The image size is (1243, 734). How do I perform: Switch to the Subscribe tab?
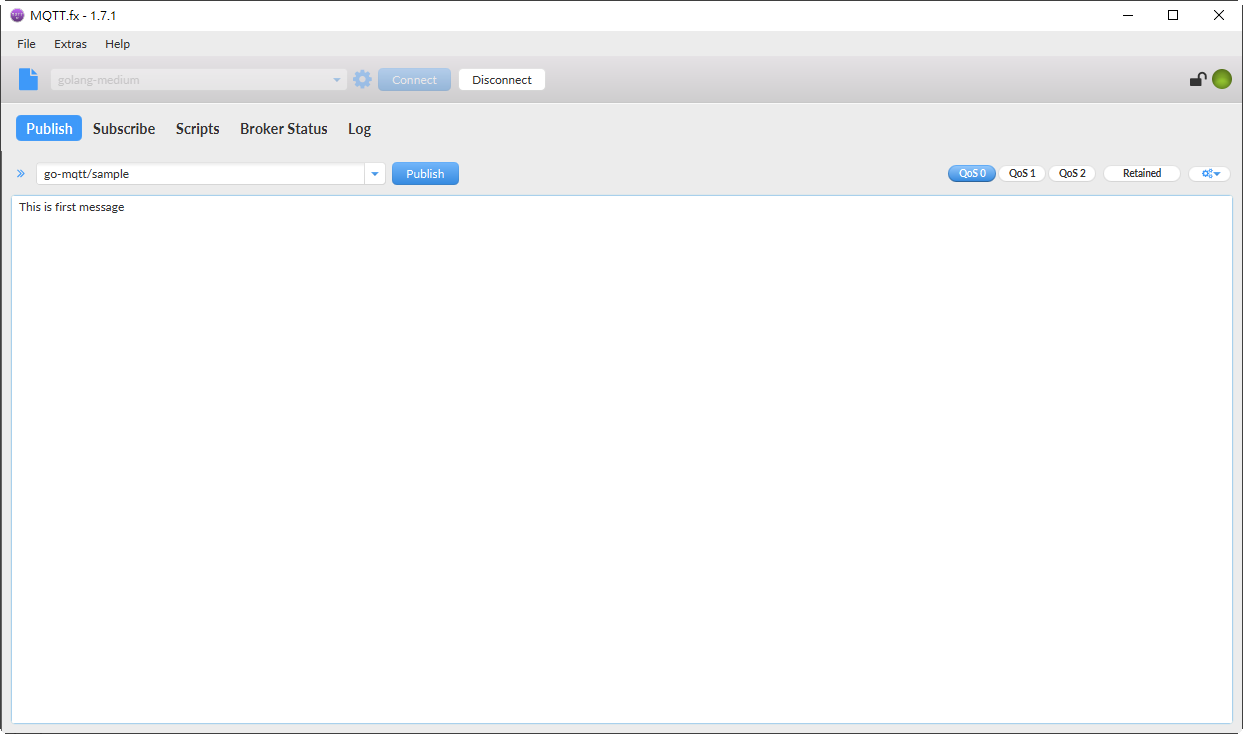tap(124, 129)
